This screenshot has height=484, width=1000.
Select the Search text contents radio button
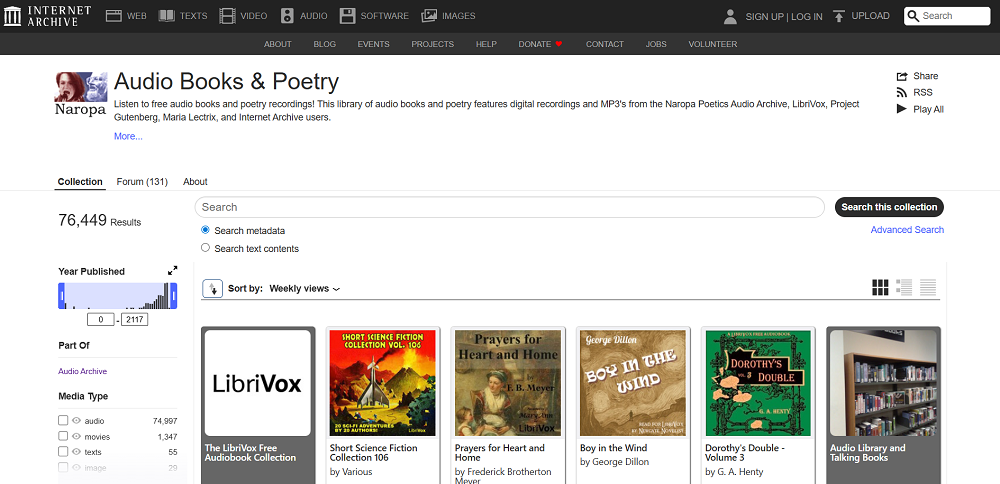205,247
